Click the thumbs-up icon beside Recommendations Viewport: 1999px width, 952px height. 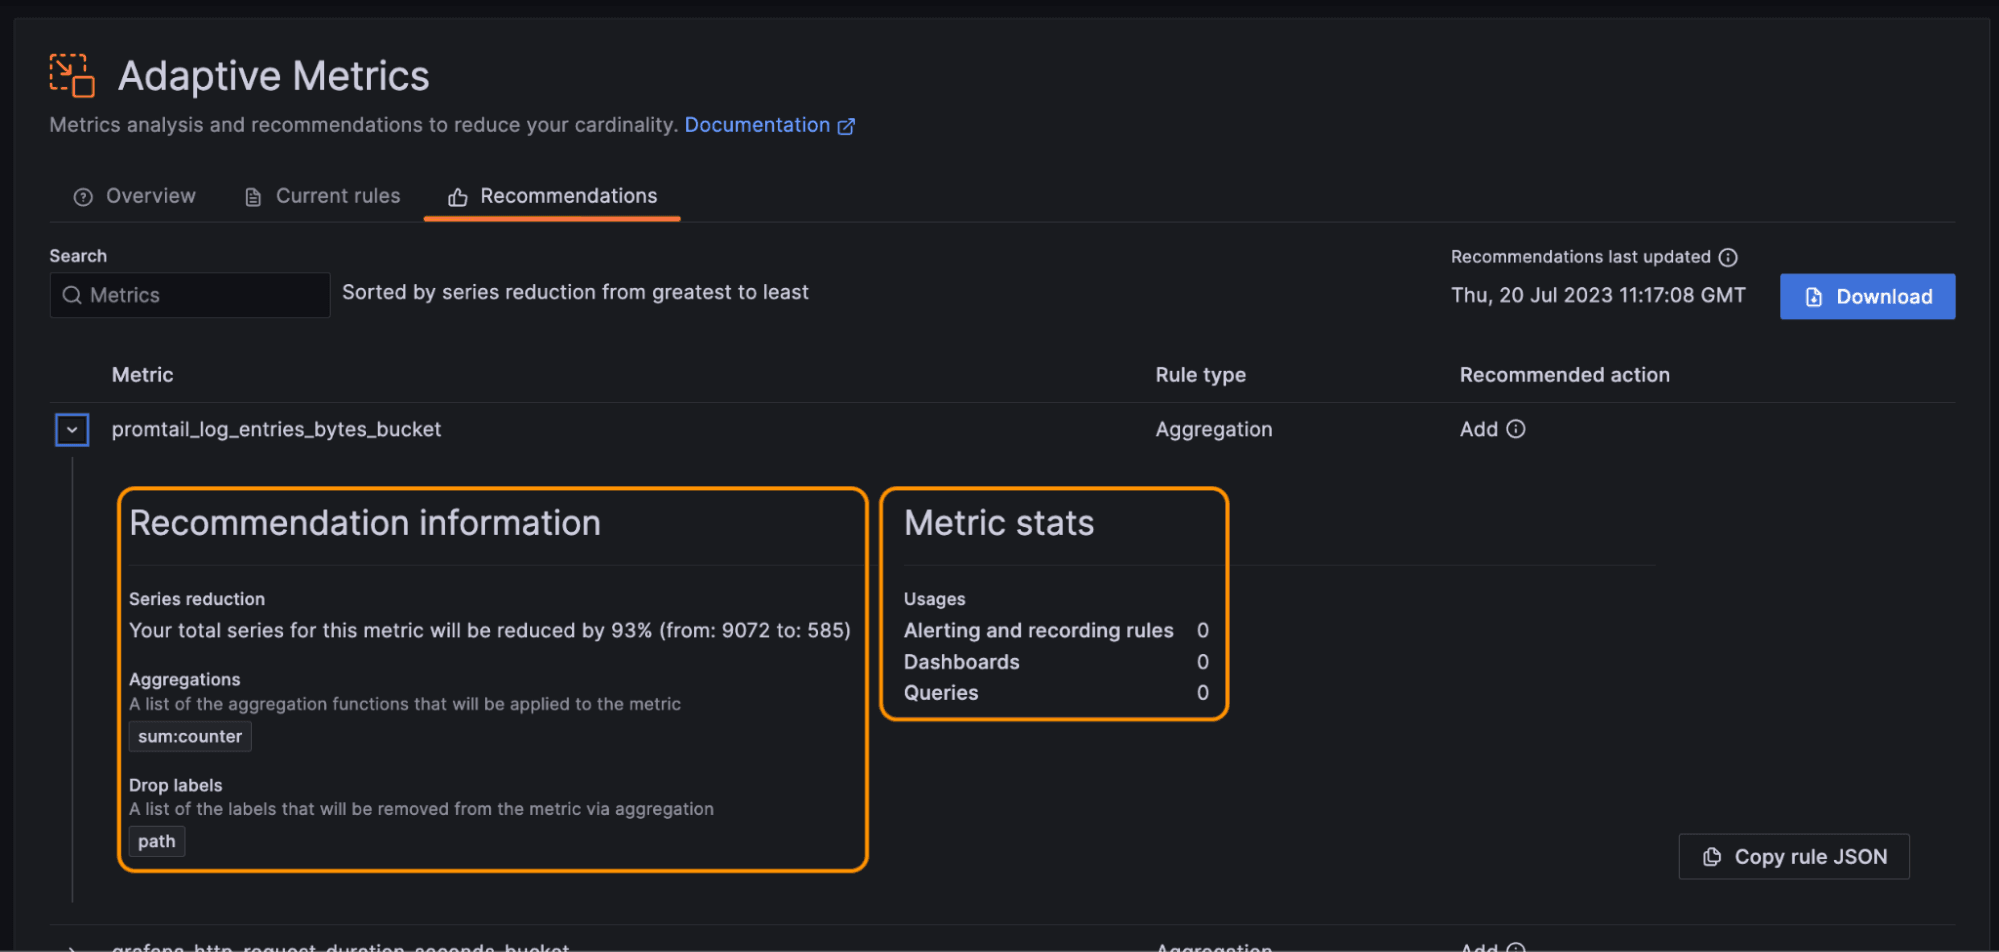click(458, 197)
